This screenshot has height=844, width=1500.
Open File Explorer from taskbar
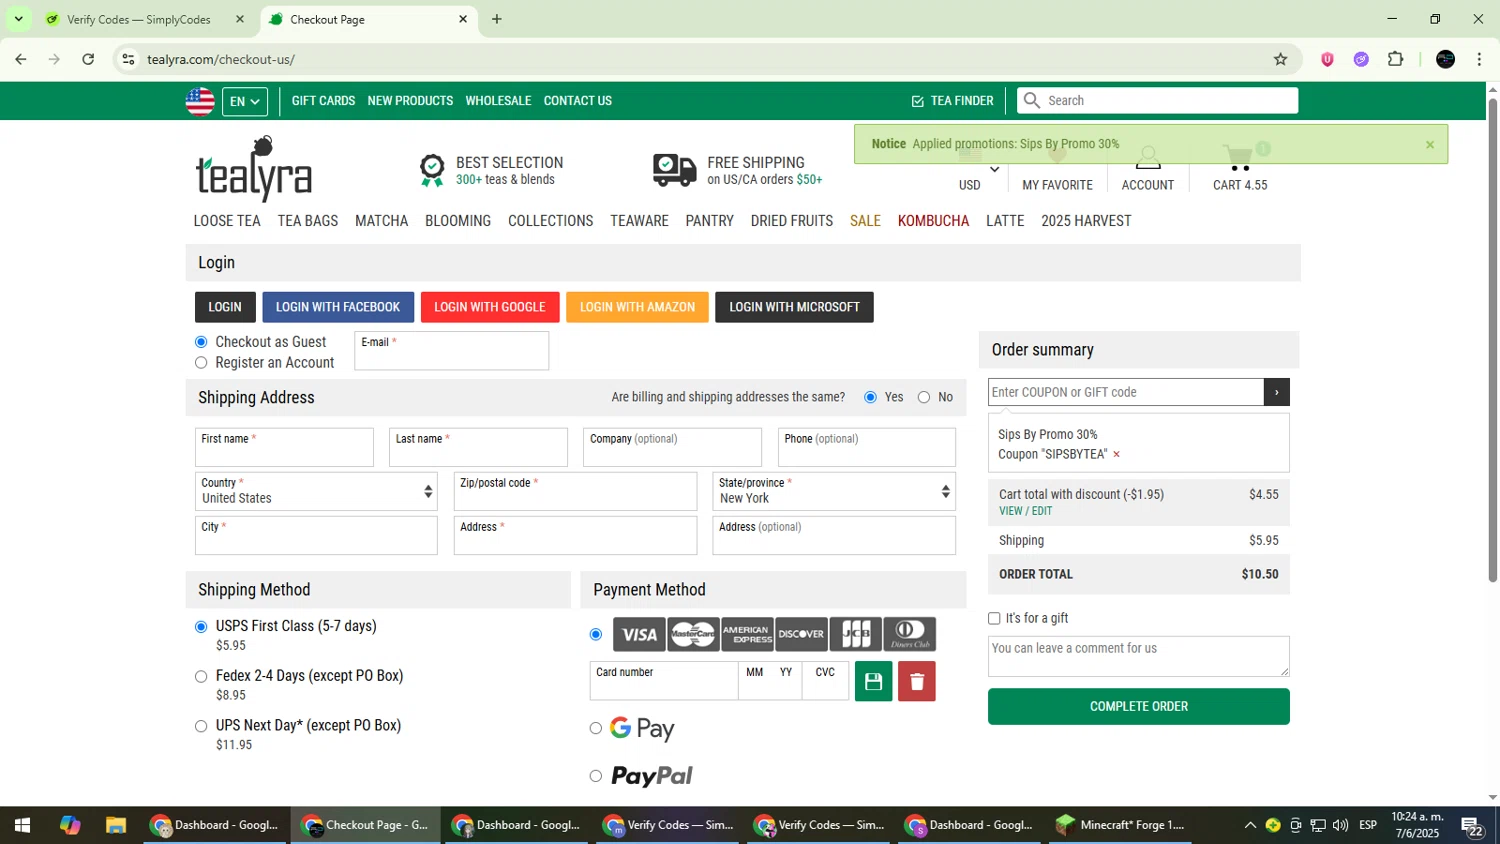tap(116, 825)
